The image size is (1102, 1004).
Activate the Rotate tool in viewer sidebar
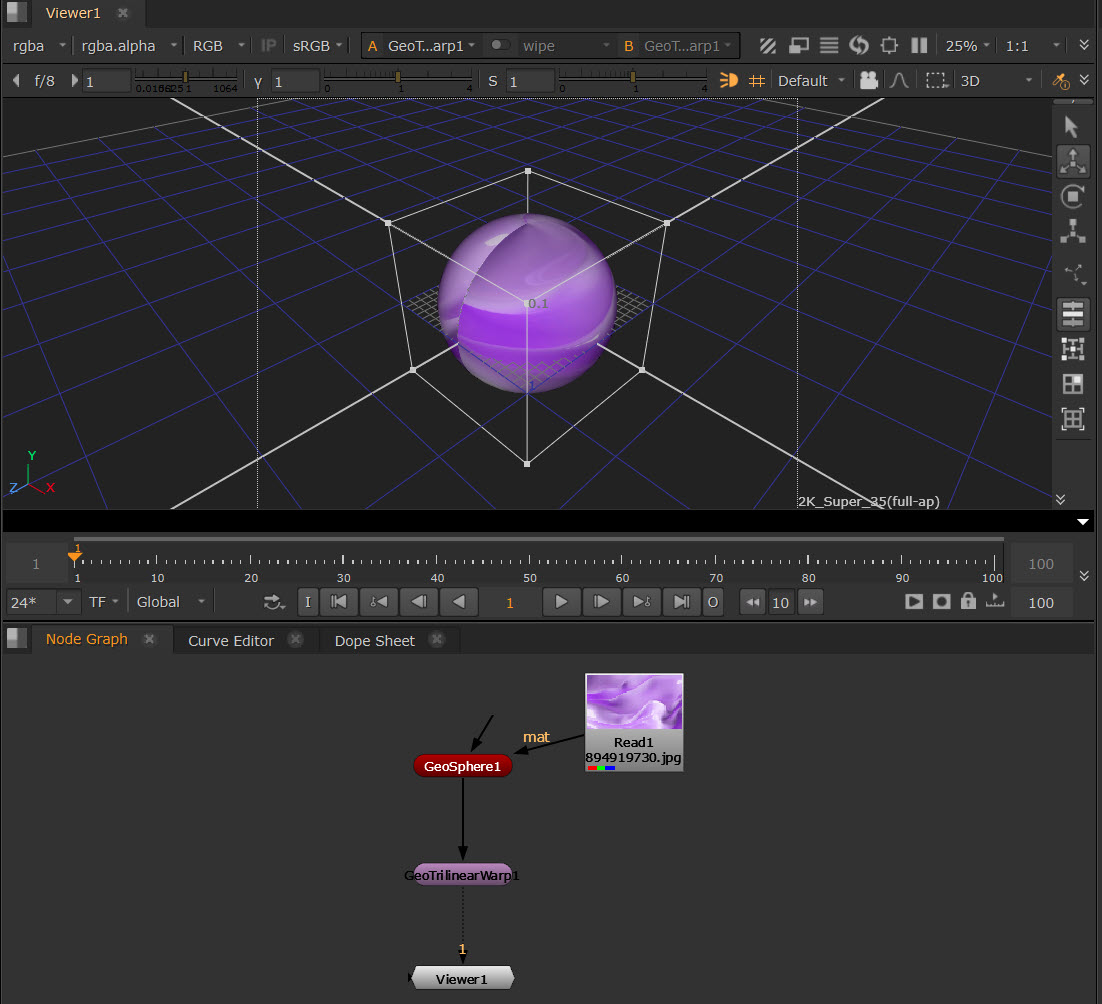(x=1072, y=196)
